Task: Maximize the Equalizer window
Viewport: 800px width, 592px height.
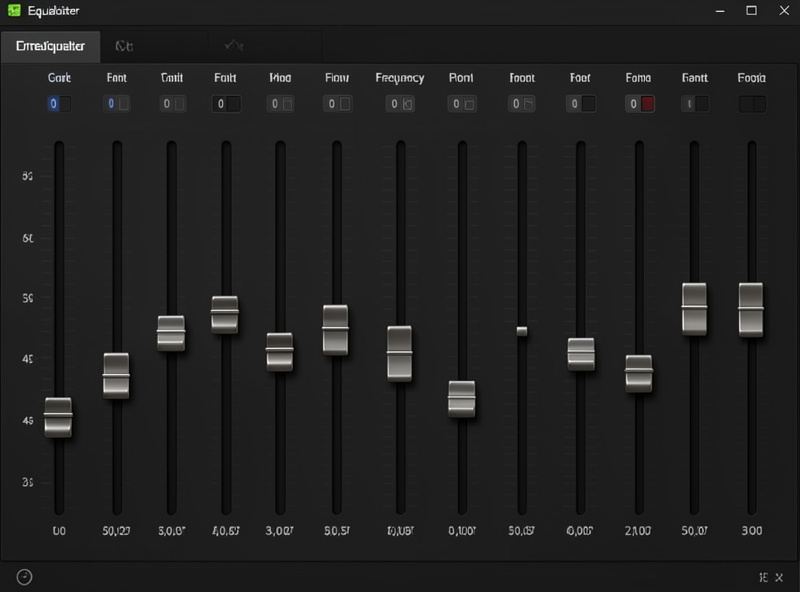Action: pyautogui.click(x=752, y=11)
